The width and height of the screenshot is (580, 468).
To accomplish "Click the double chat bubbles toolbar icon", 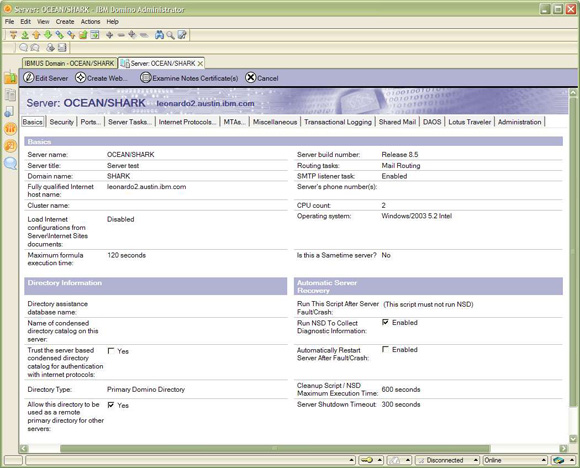I will tap(35, 47).
